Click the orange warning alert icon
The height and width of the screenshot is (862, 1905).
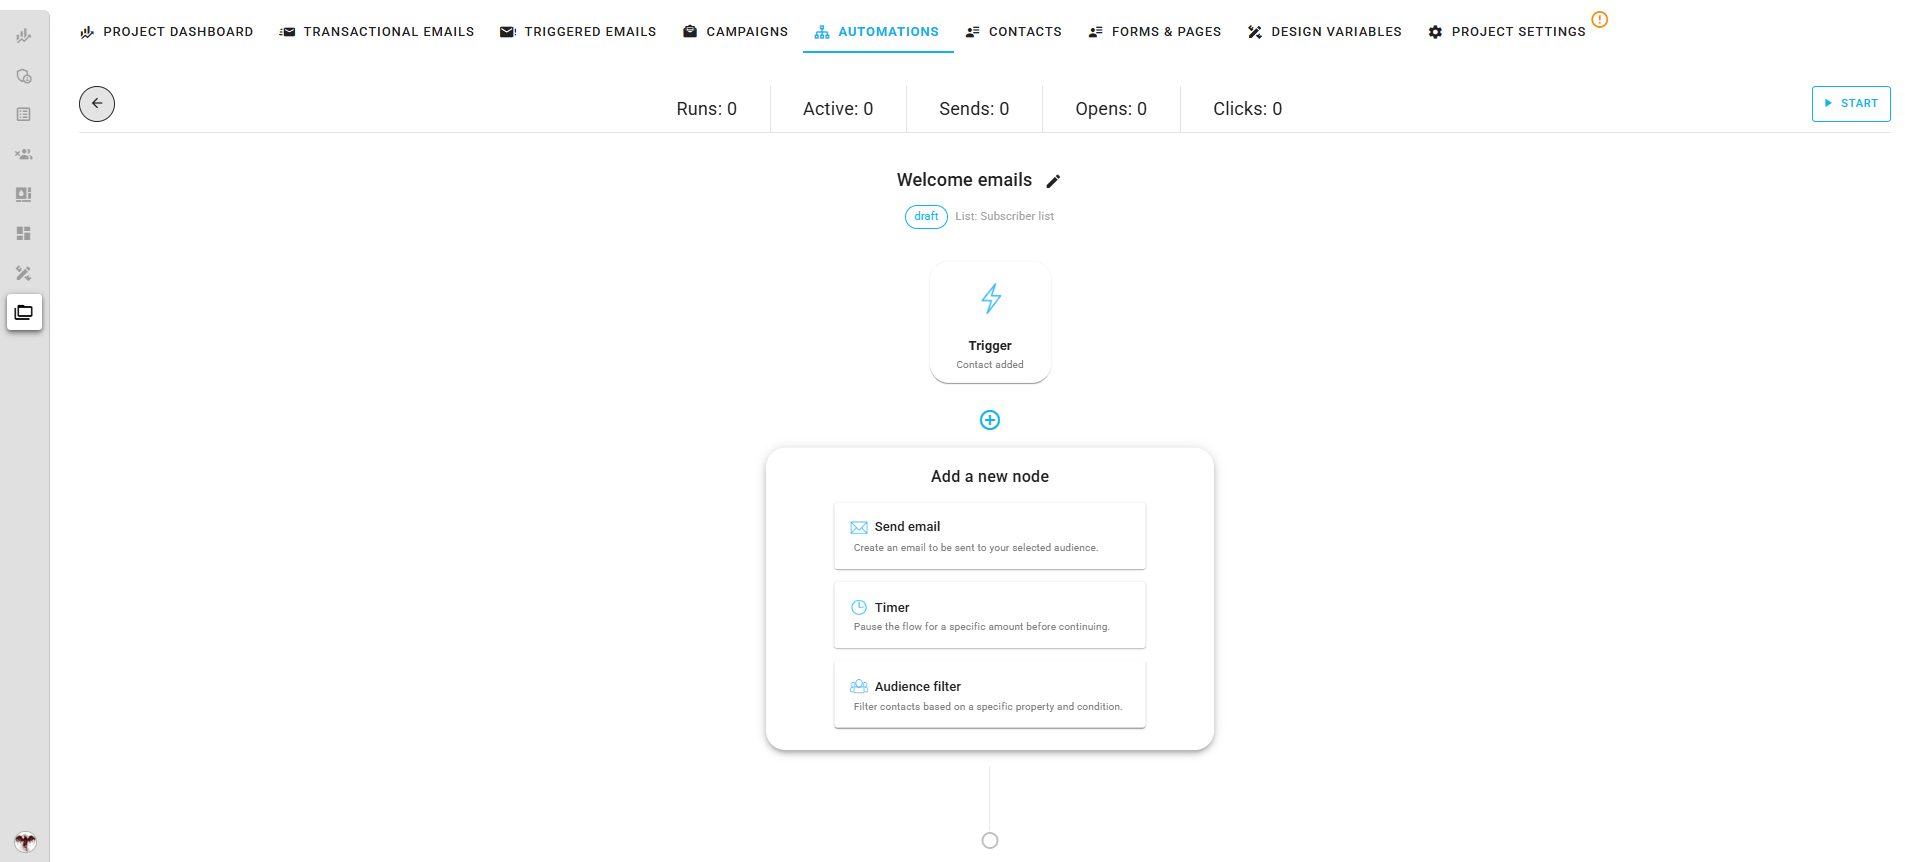[1600, 19]
